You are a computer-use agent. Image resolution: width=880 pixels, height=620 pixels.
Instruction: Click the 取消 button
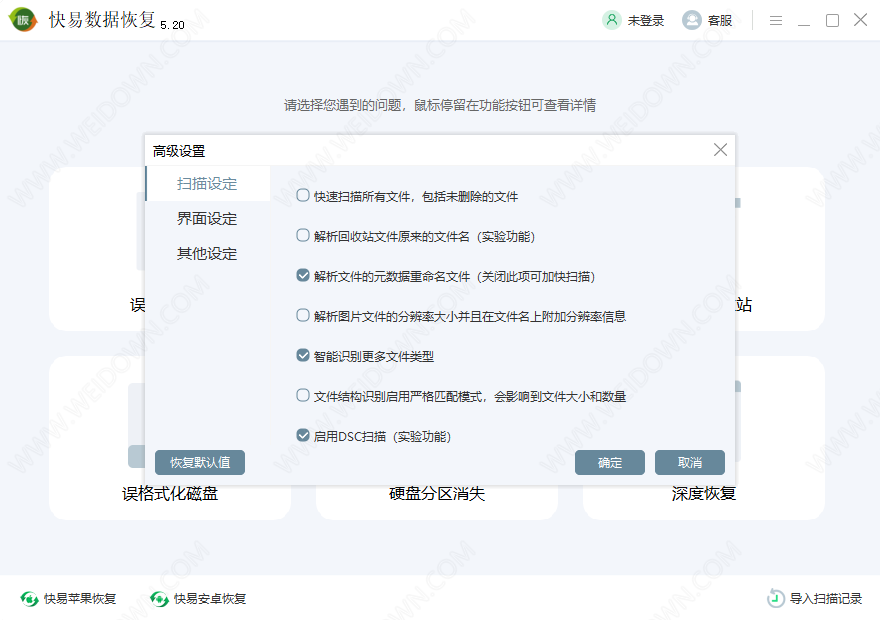pyautogui.click(x=690, y=462)
